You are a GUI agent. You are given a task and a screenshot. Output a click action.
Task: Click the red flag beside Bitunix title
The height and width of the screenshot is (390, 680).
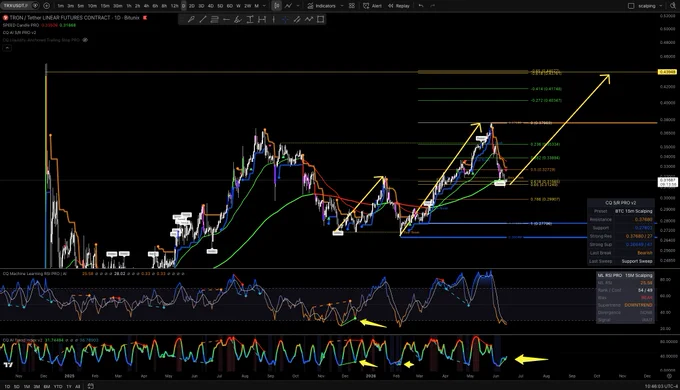point(145,18)
